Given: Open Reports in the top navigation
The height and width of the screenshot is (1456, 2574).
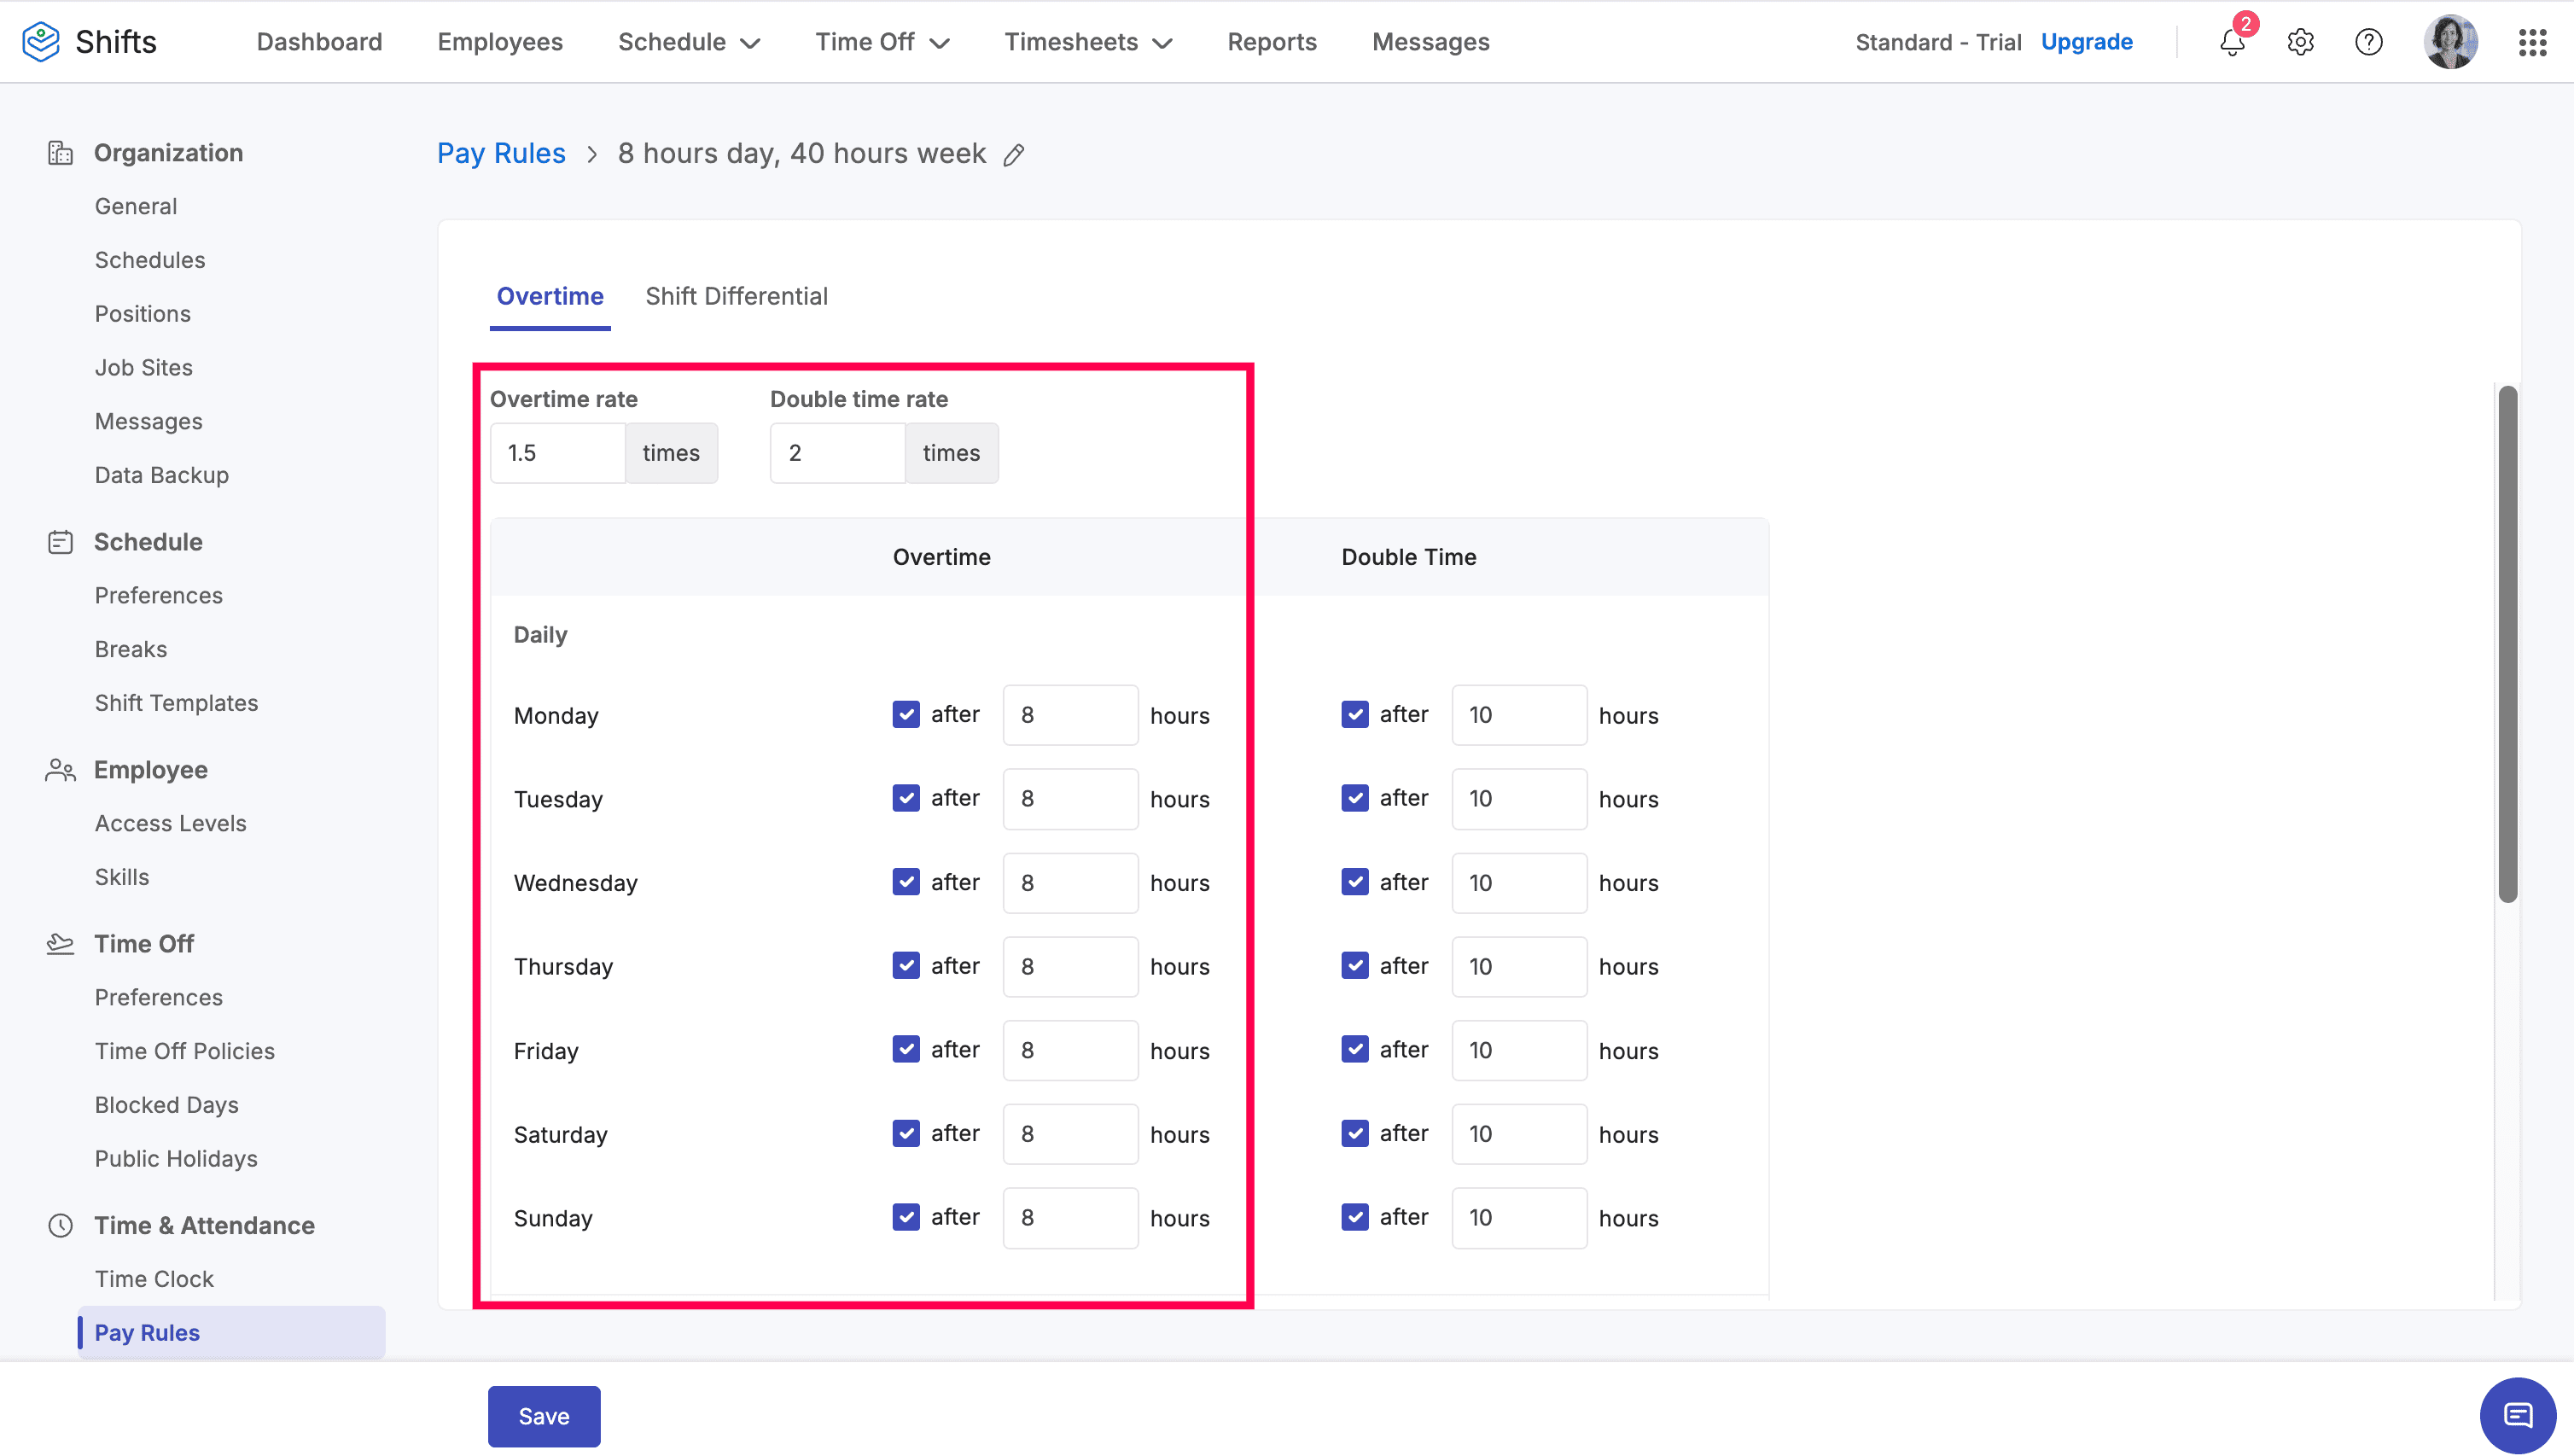Looking at the screenshot, I should pos(1272,42).
